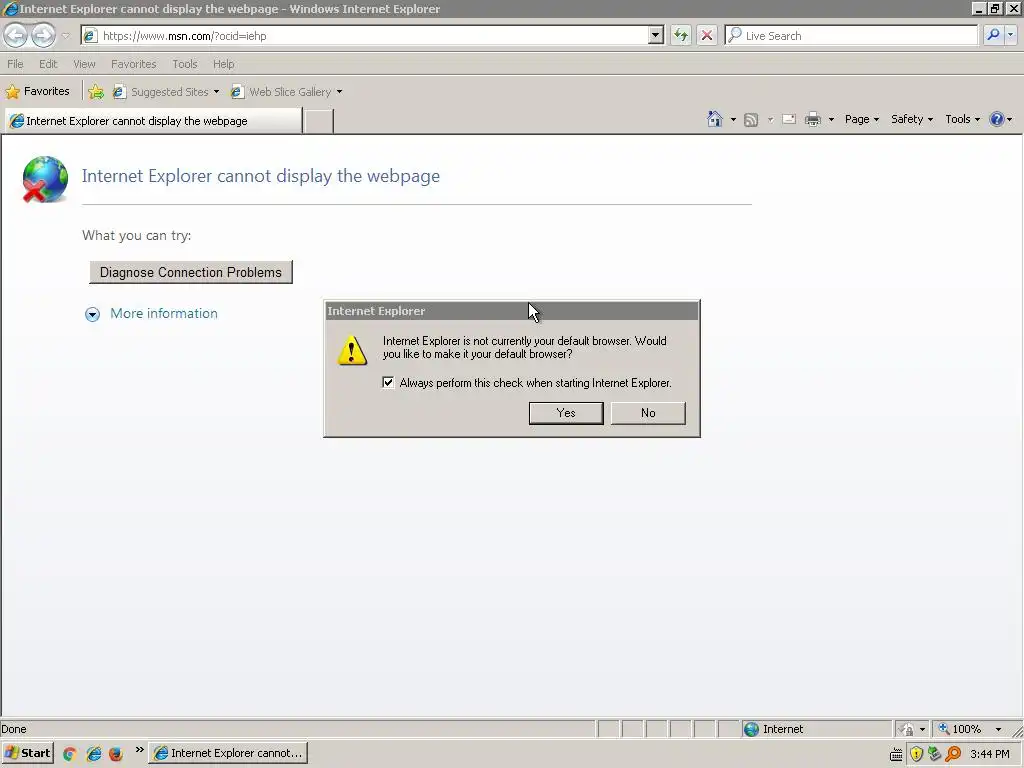Expand the zoom level dropdown arrow
The width and height of the screenshot is (1024, 768).
(998, 729)
